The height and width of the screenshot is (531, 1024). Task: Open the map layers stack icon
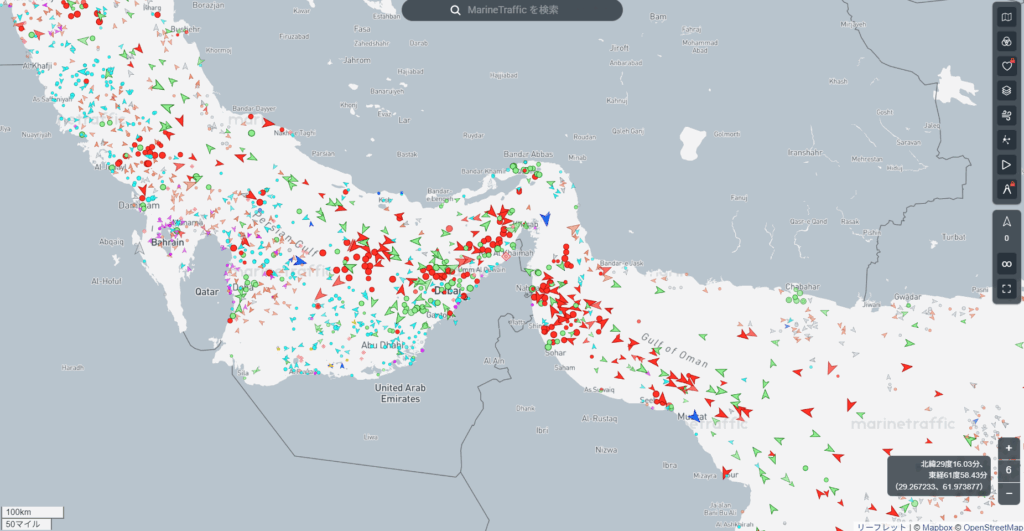pos(1006,90)
